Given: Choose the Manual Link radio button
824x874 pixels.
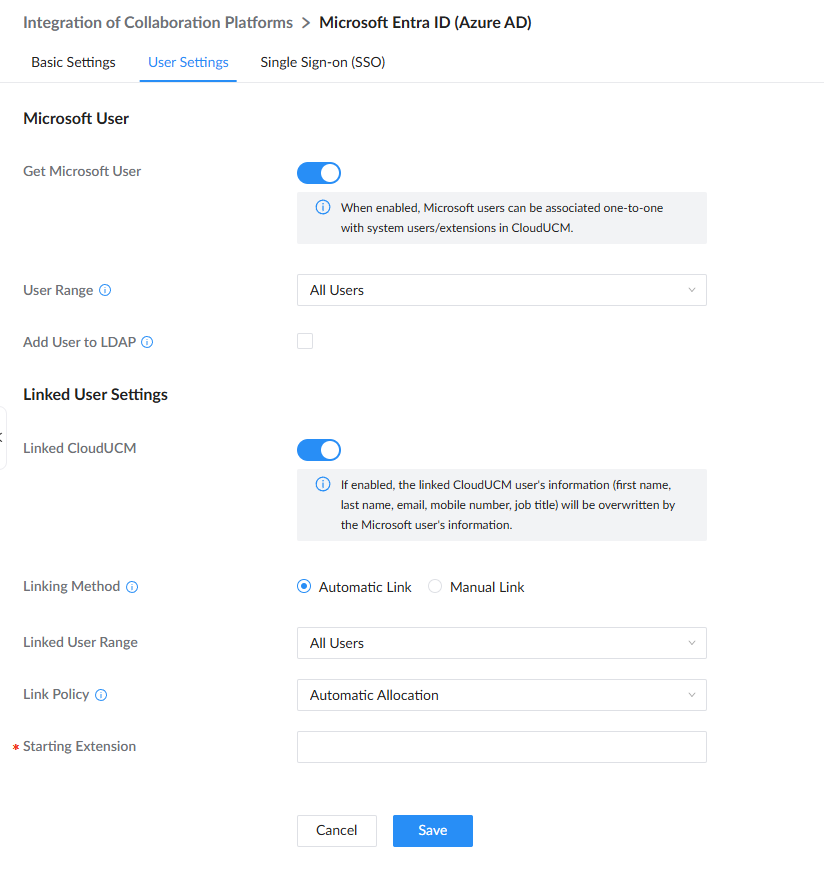Looking at the screenshot, I should pos(435,586).
